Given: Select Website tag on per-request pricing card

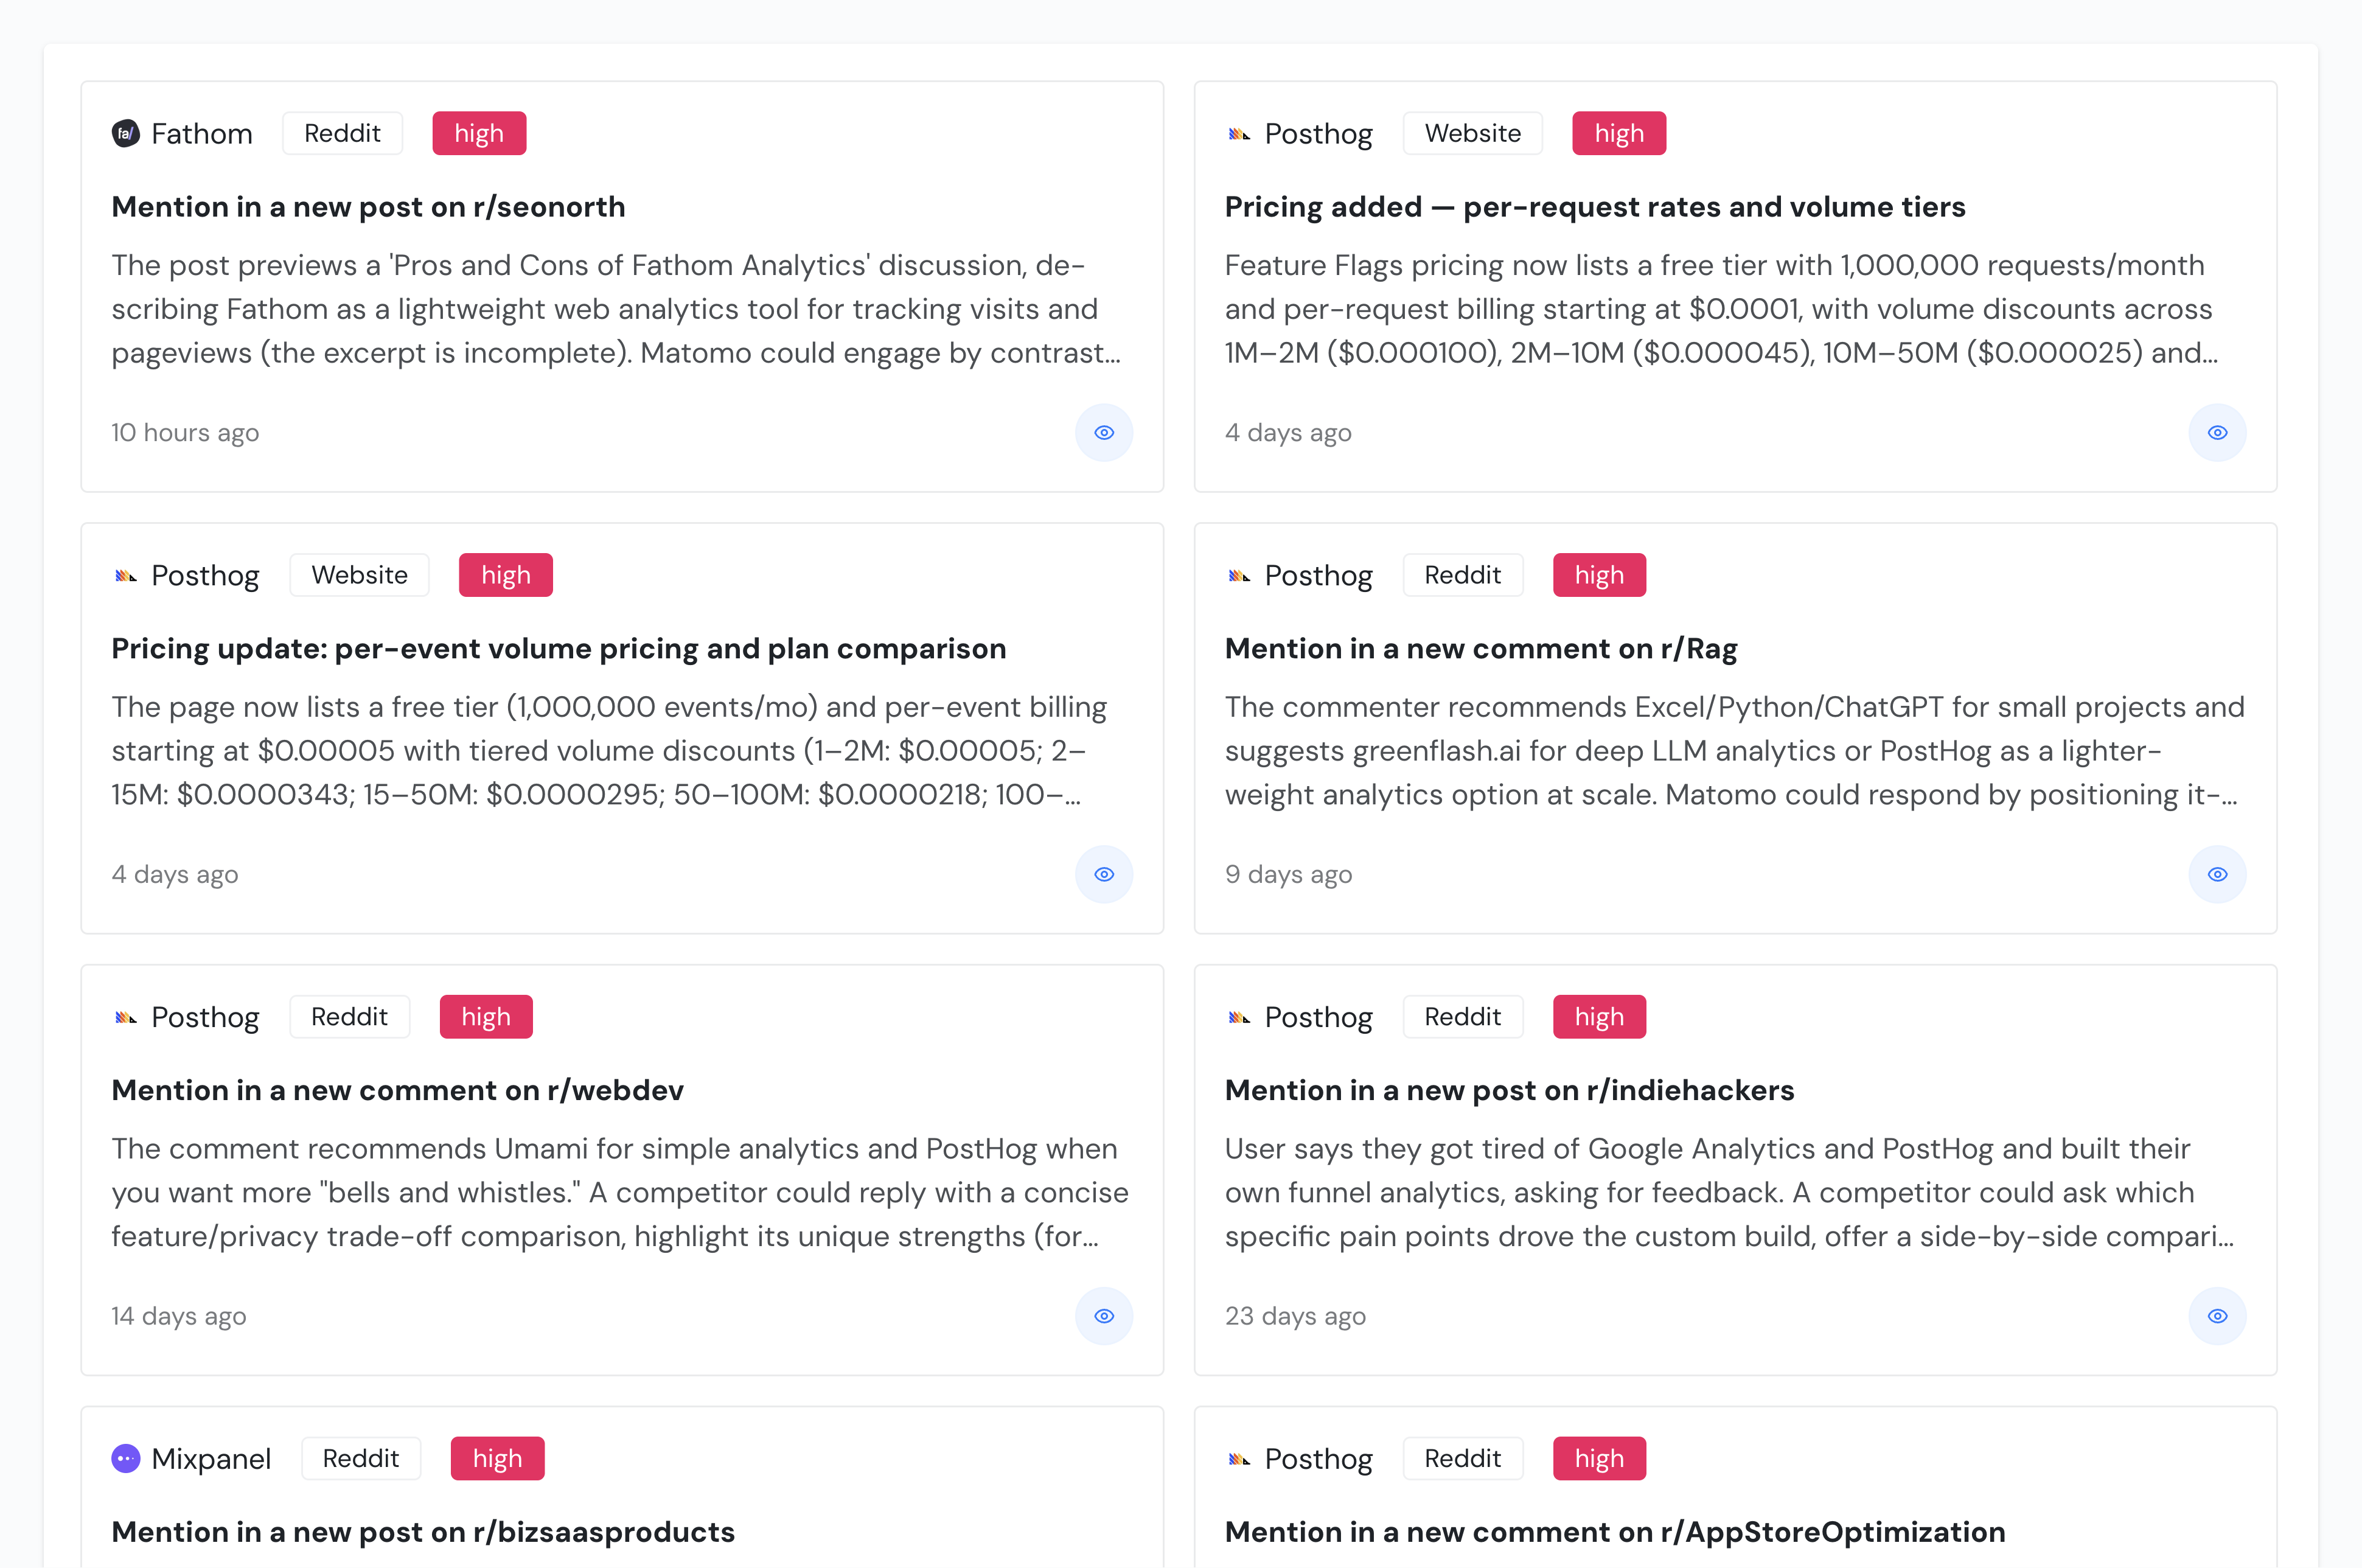Looking at the screenshot, I should click(1472, 134).
